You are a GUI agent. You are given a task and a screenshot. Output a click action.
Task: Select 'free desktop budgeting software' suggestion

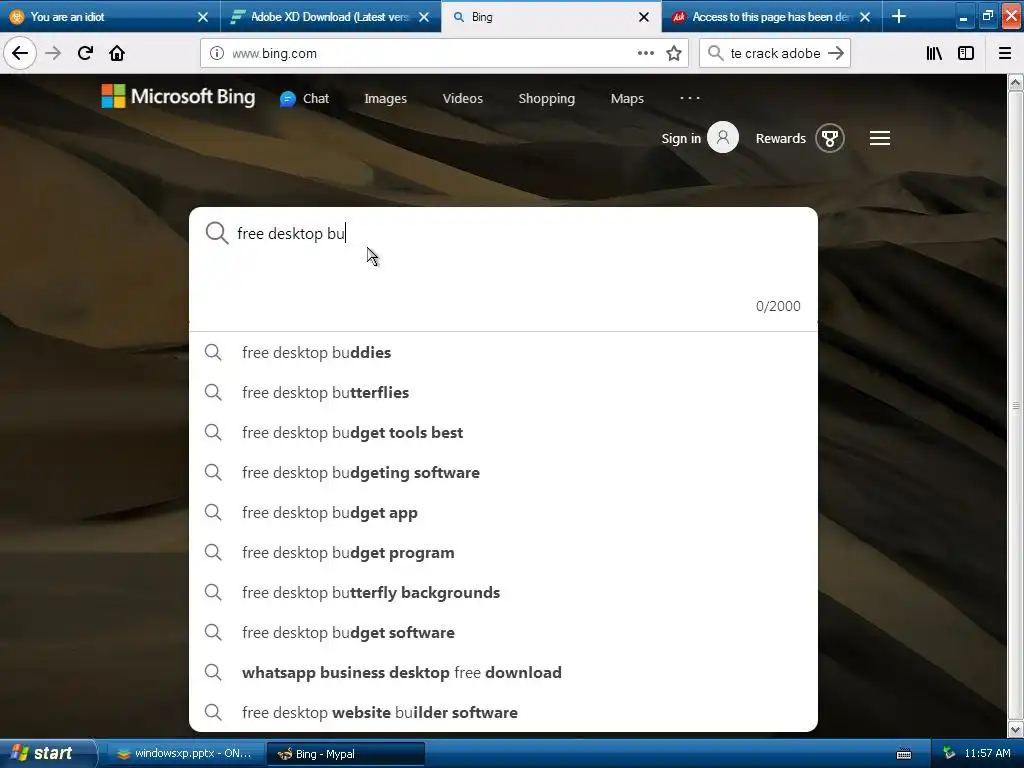click(x=503, y=472)
